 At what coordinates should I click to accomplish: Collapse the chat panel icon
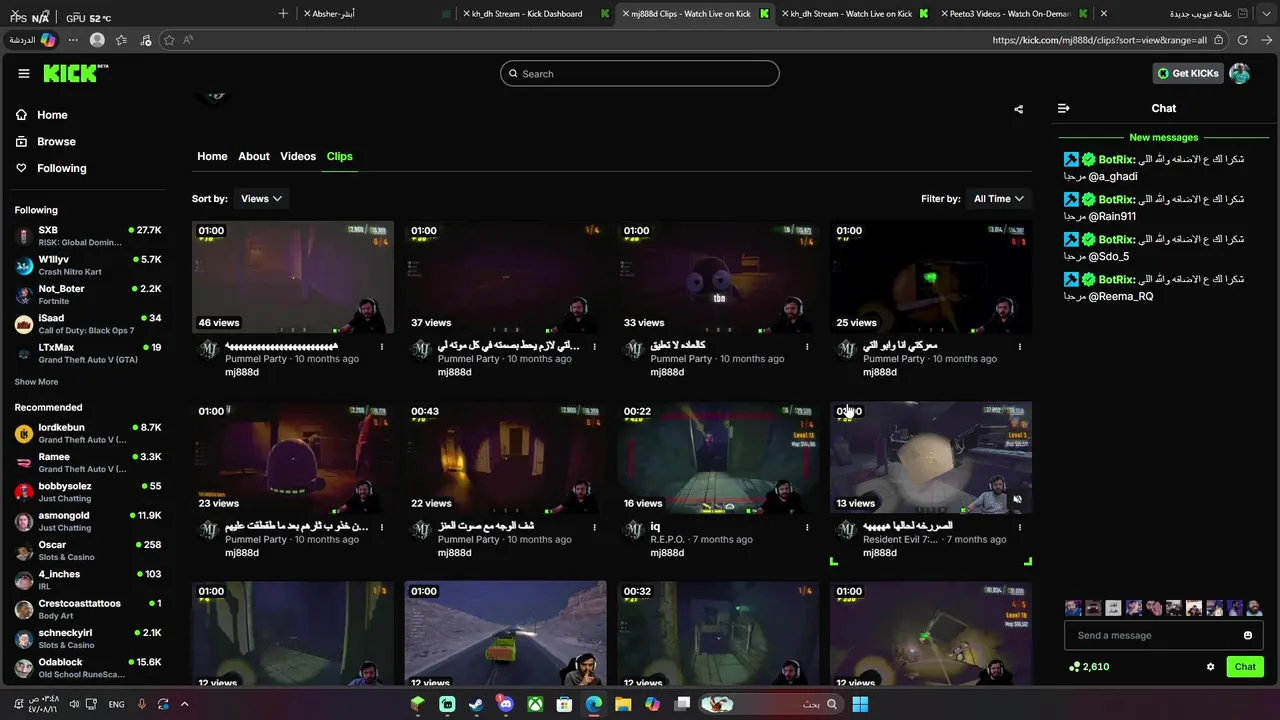(1064, 108)
